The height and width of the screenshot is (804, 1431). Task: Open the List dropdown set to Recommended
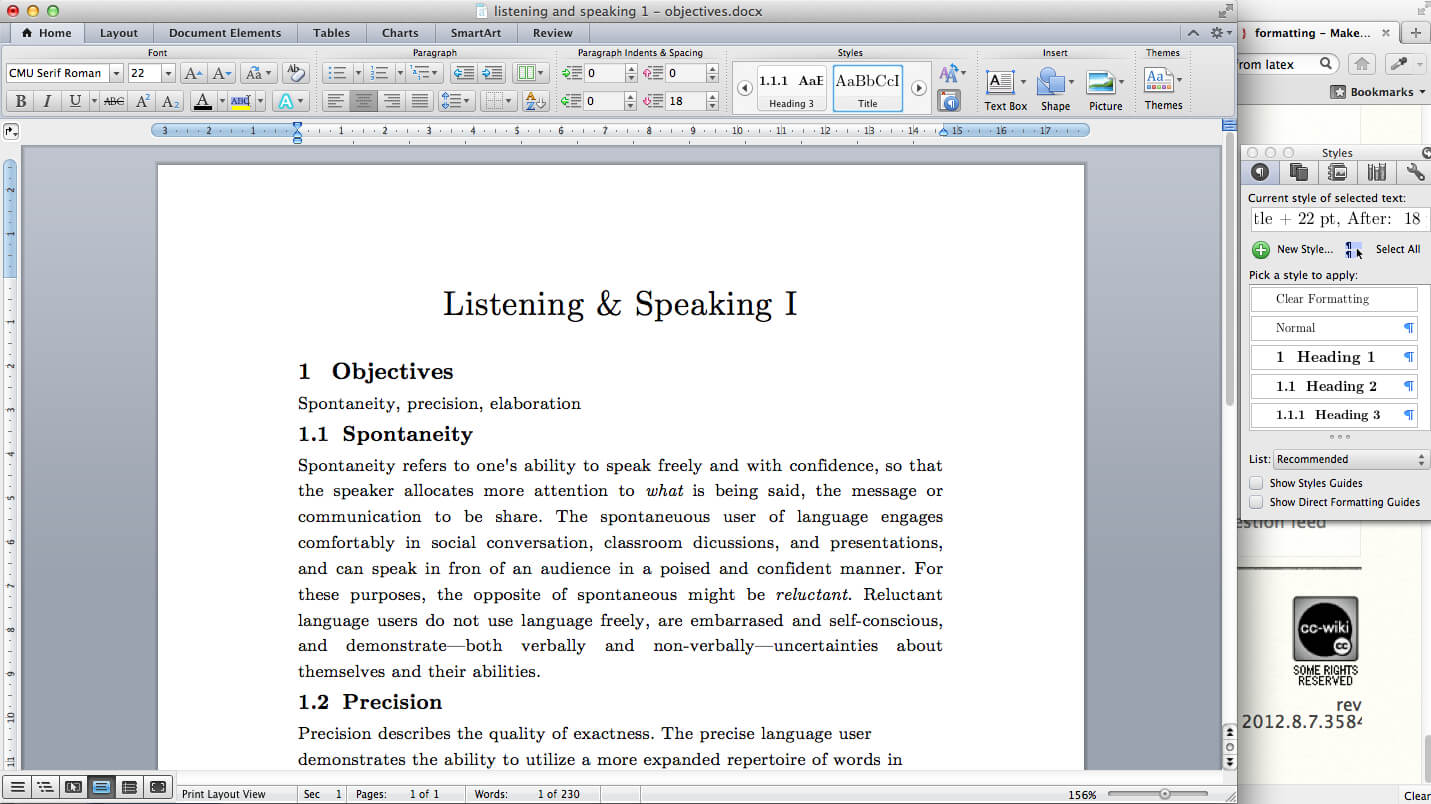[x=1350, y=459]
